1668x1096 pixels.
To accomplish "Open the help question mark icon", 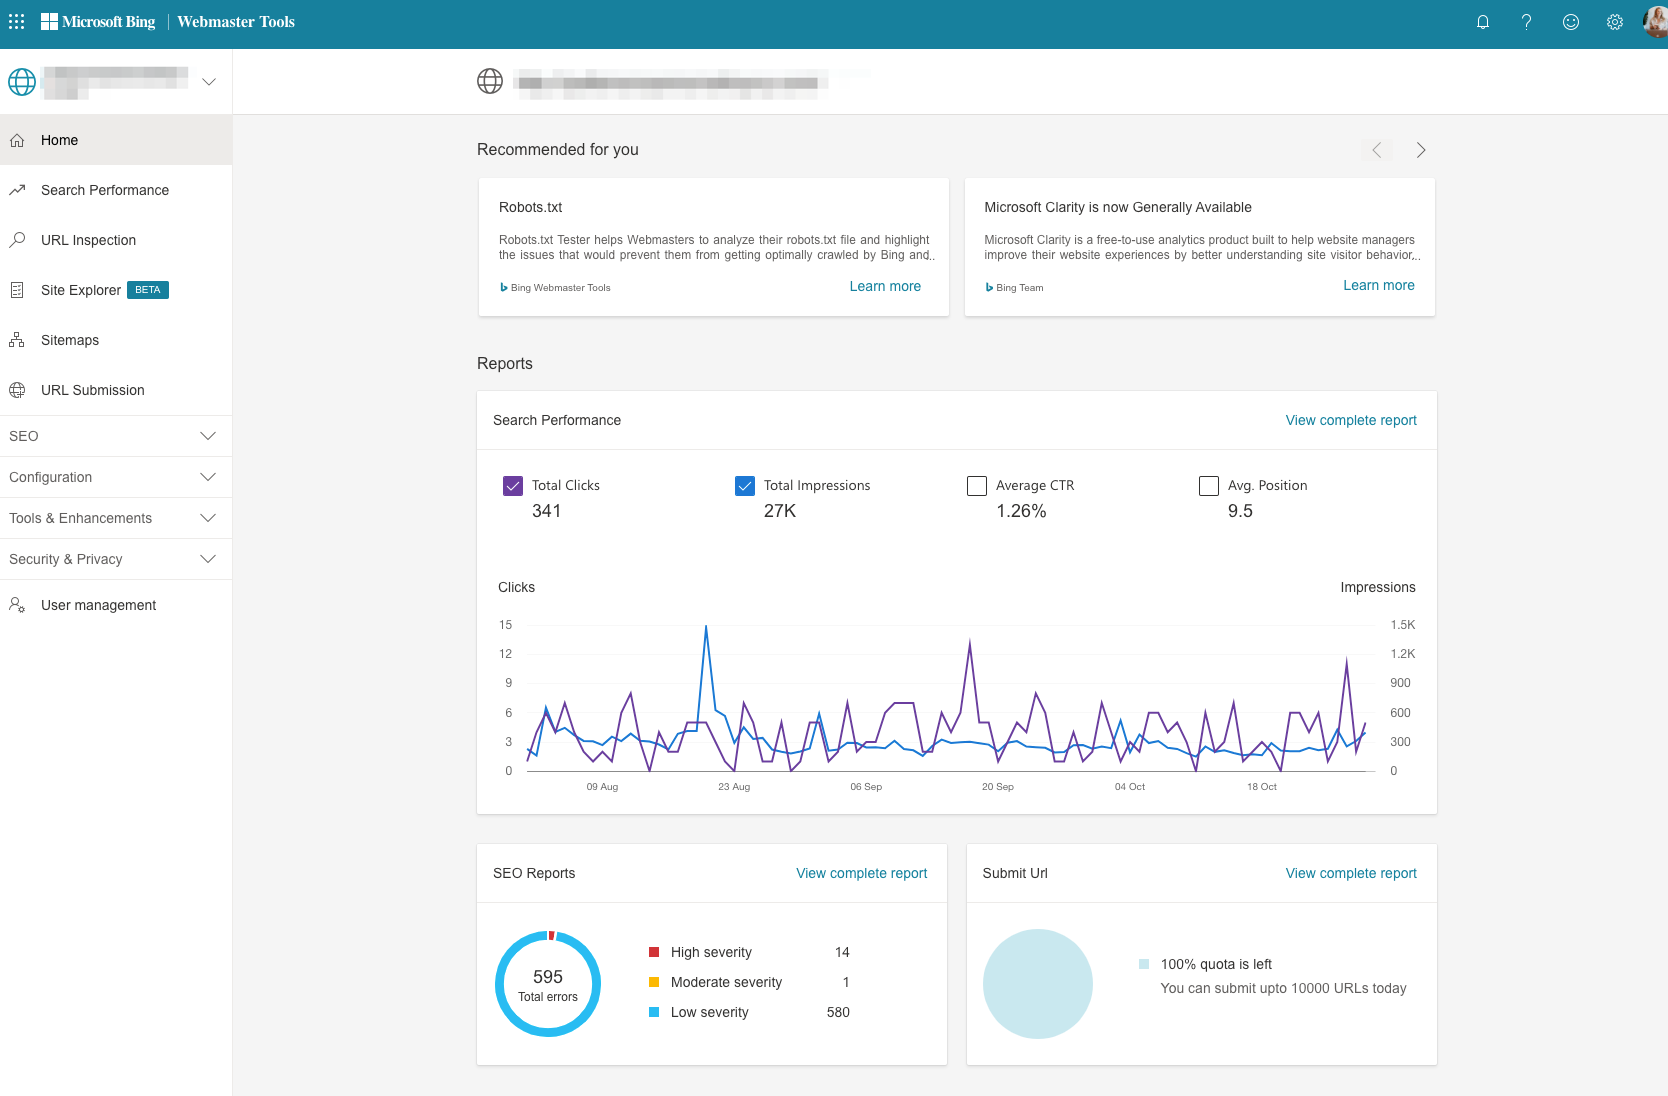I will [x=1527, y=21].
